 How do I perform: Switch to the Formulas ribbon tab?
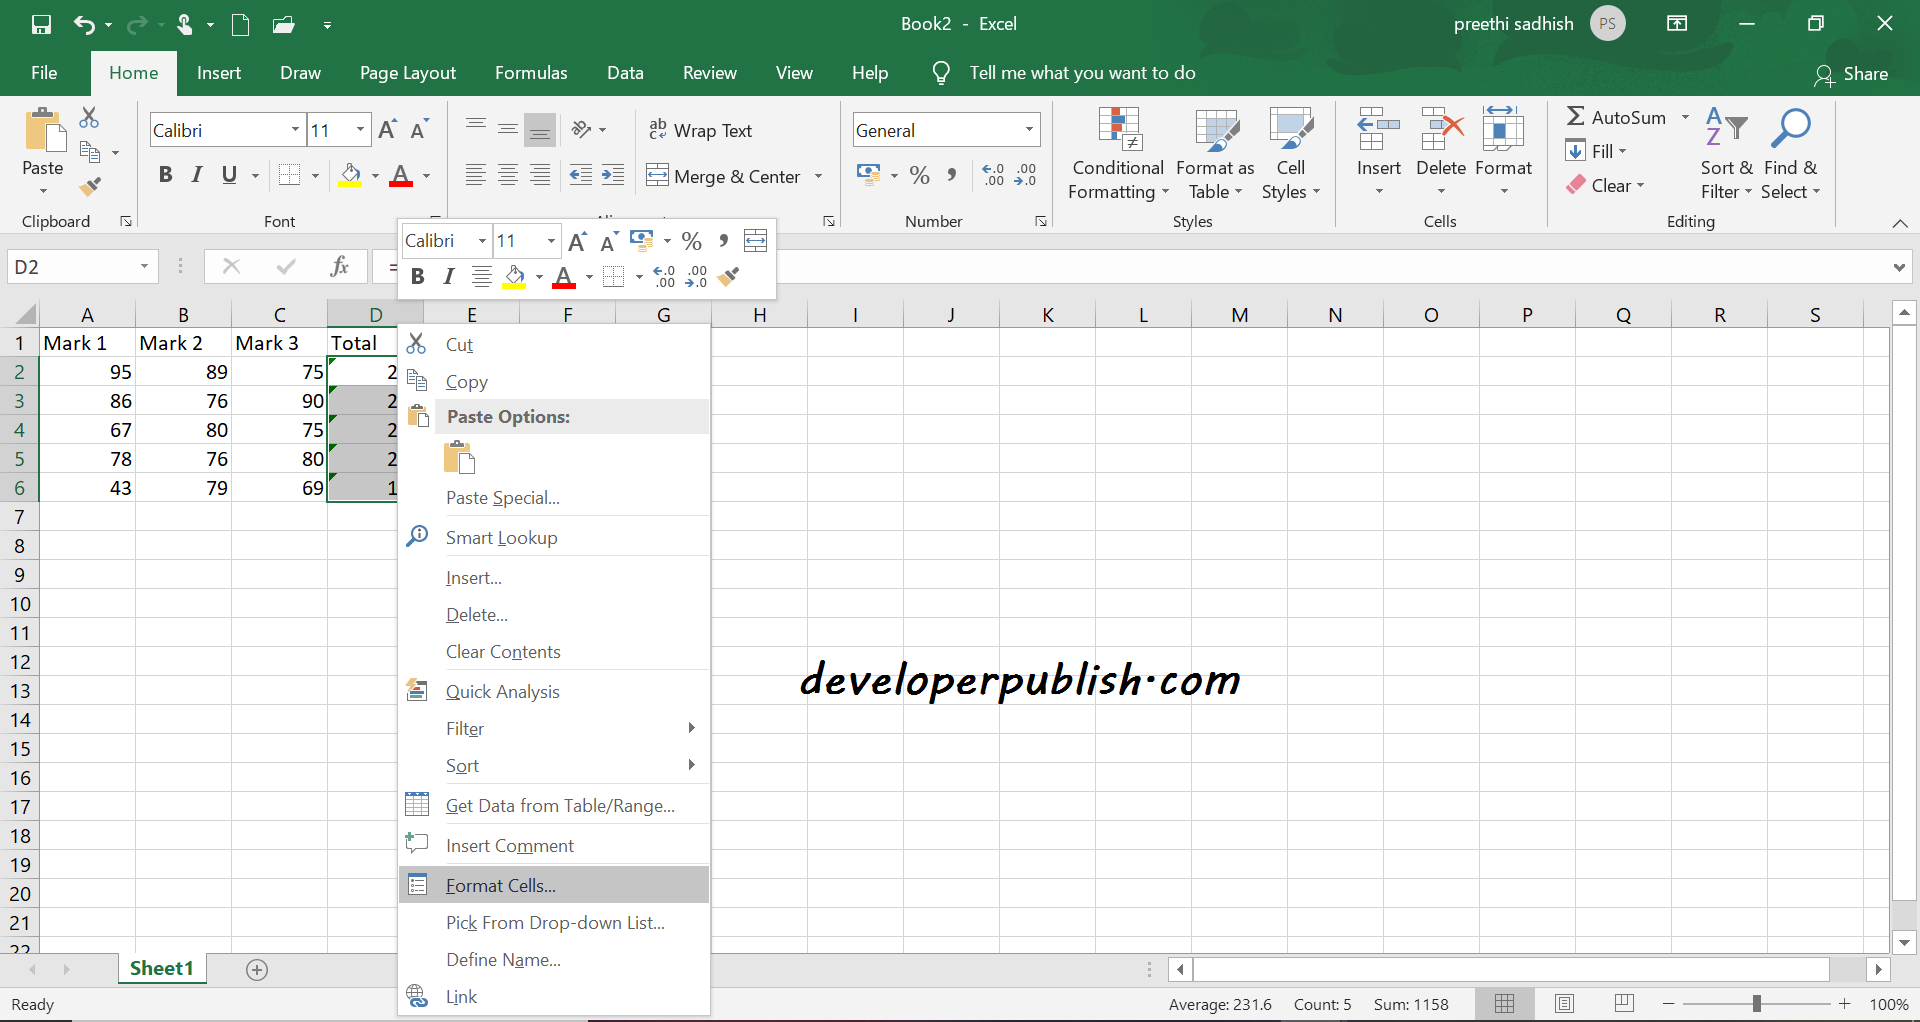531,72
